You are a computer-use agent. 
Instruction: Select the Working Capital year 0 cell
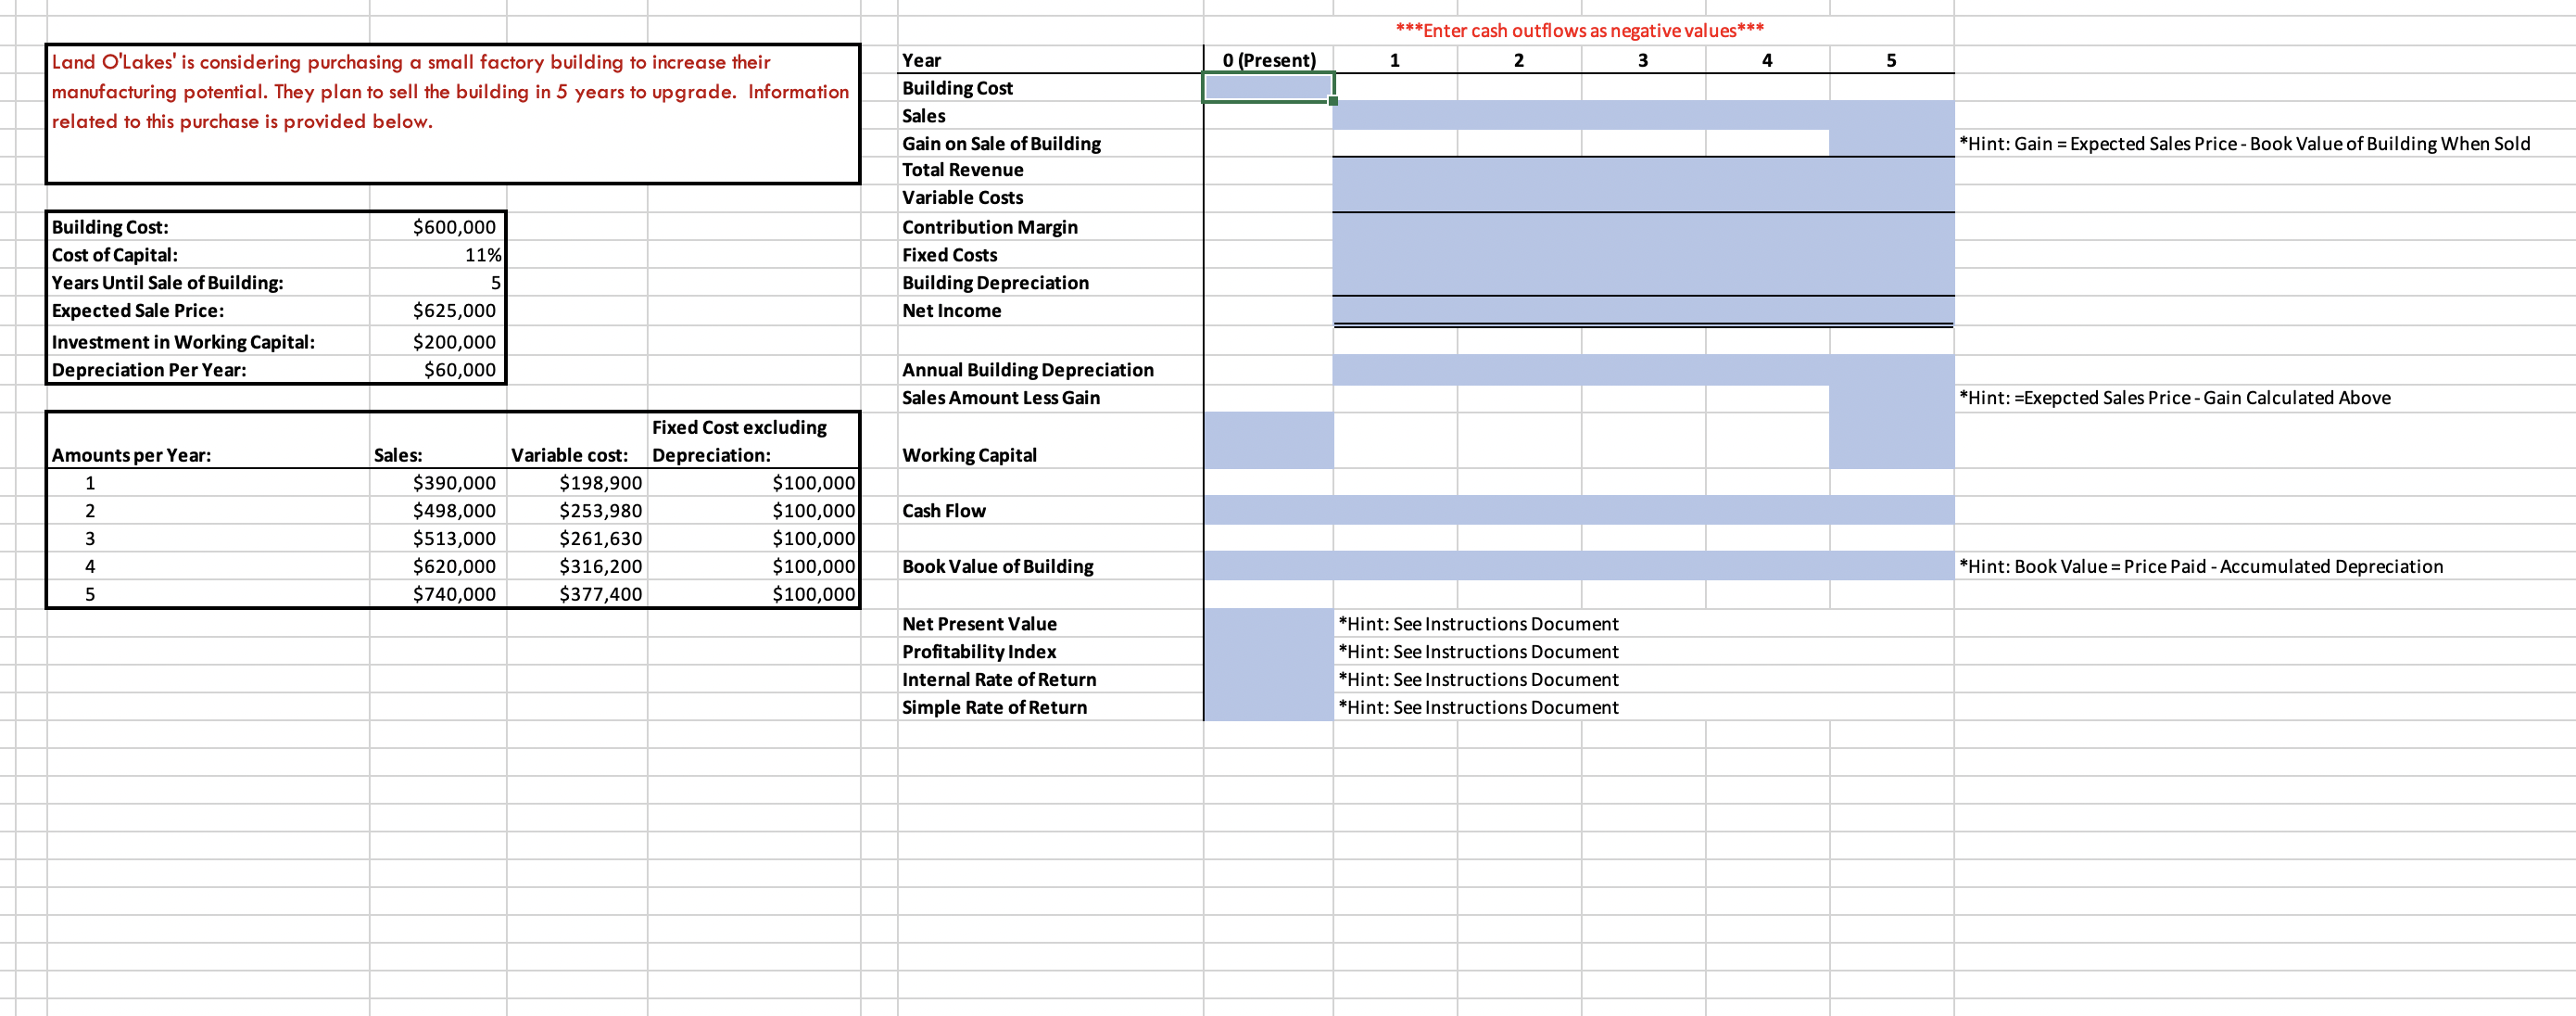[1268, 441]
